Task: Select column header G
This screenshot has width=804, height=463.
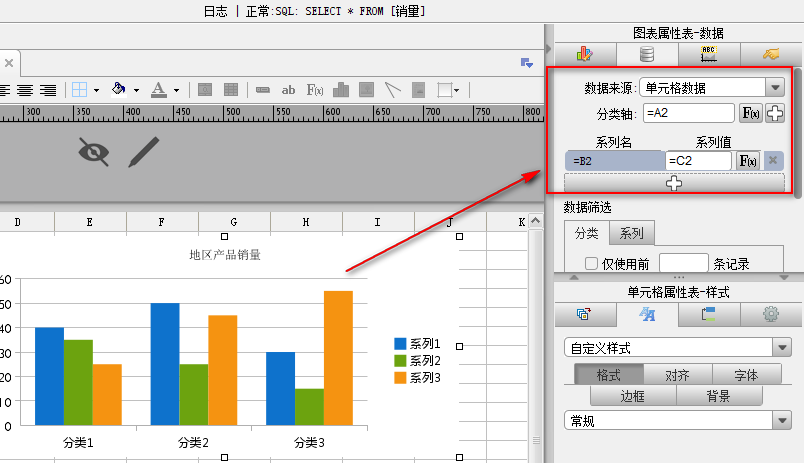Action: click(234, 222)
